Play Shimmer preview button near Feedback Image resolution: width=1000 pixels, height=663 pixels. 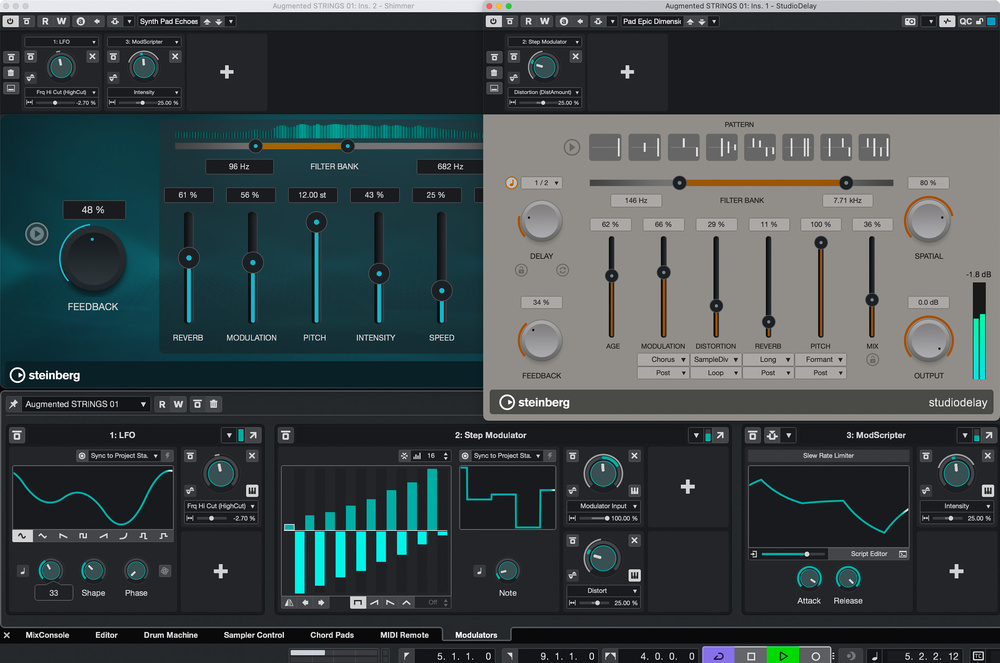[x=36, y=234]
